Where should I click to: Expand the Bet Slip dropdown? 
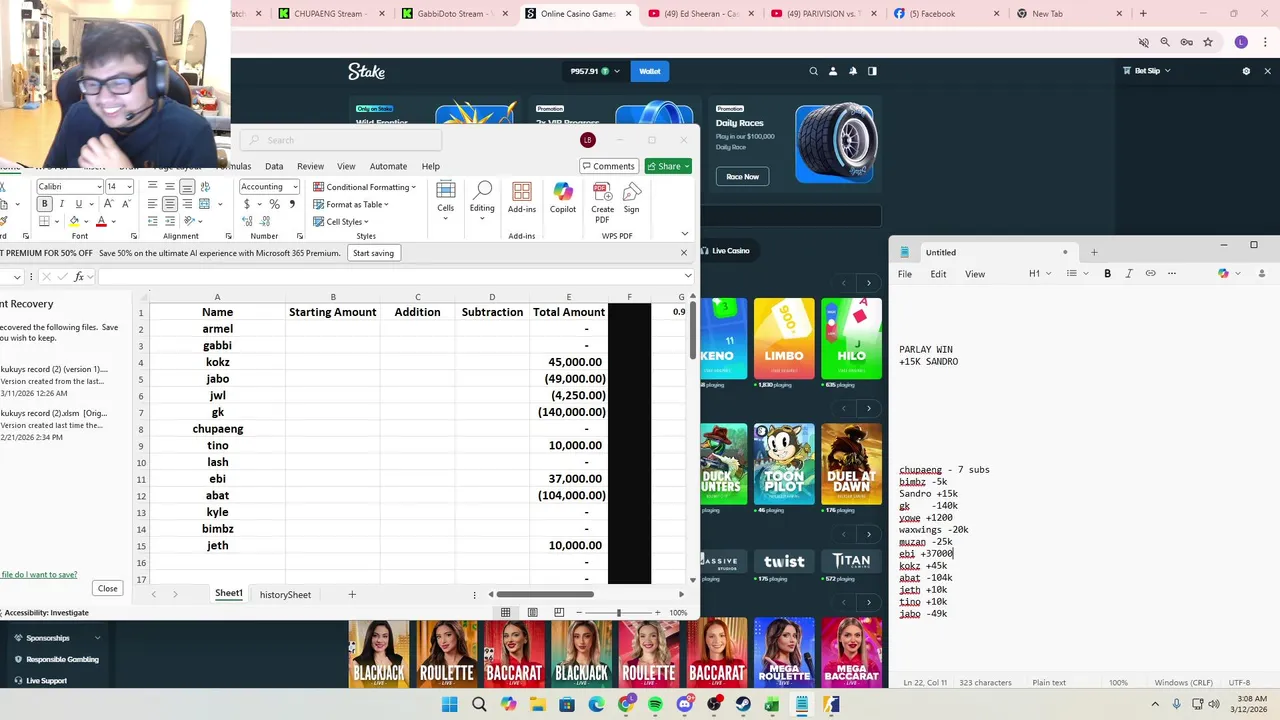pyautogui.click(x=1167, y=71)
